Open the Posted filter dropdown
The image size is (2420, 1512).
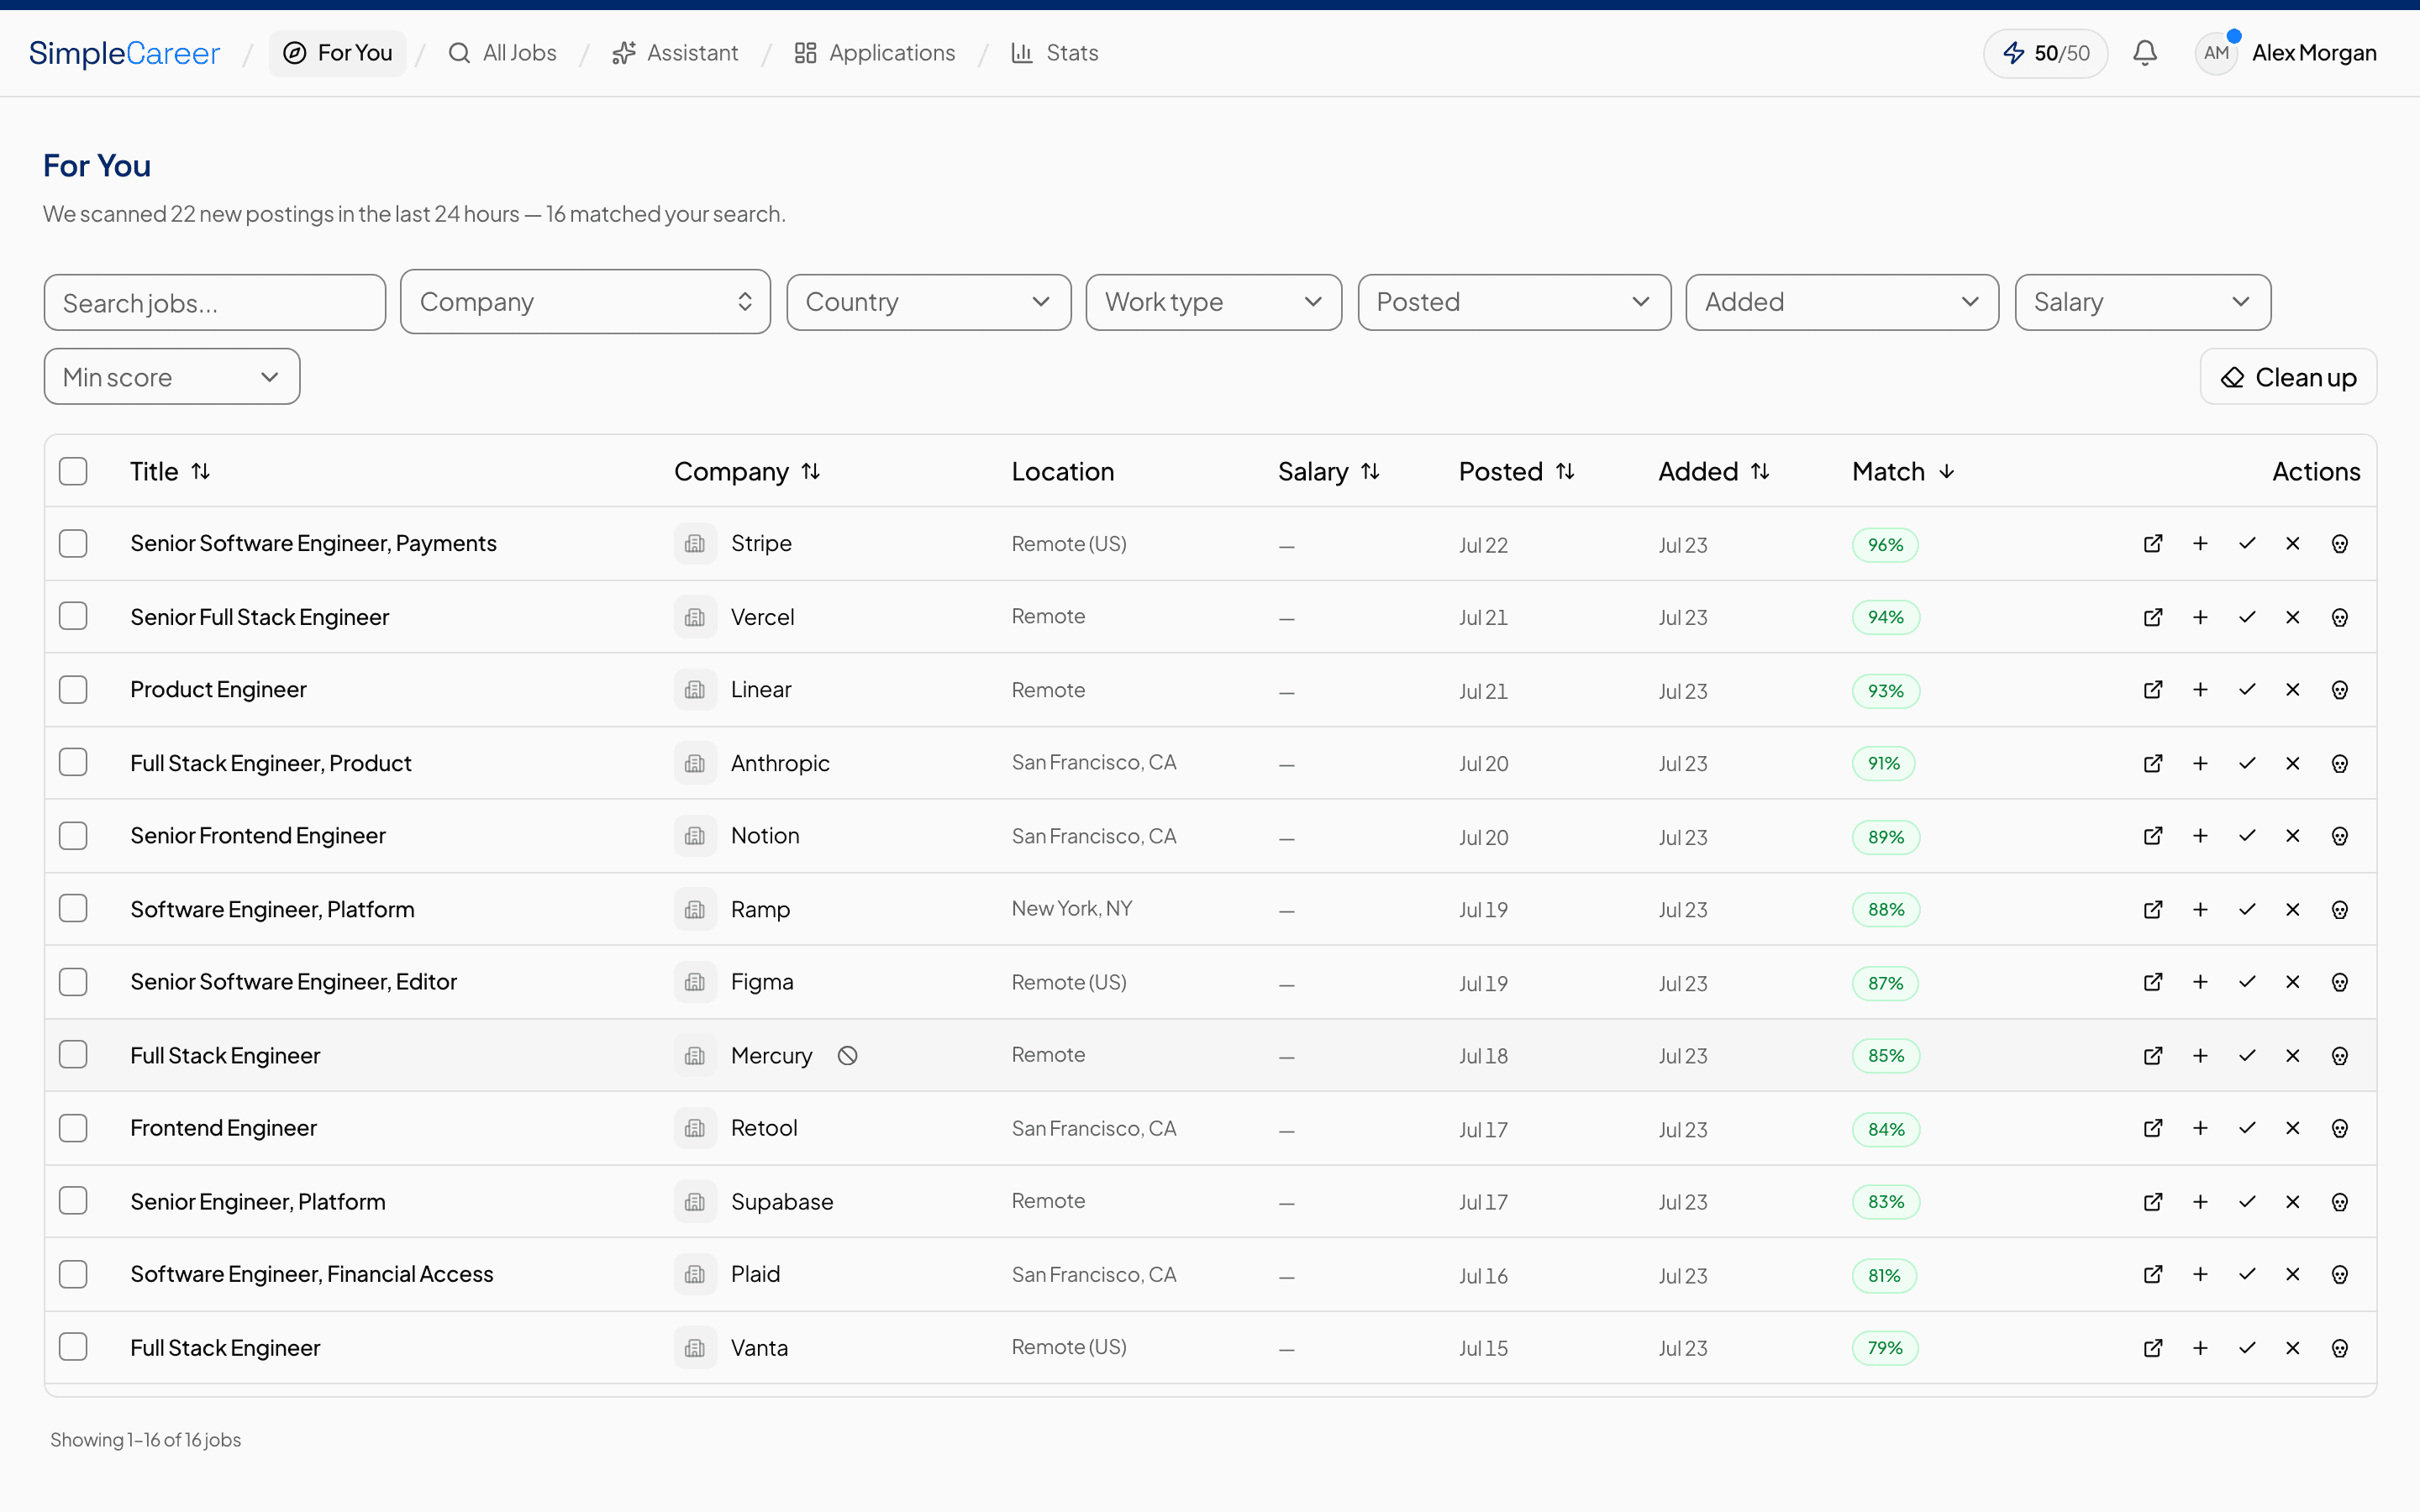(x=1514, y=302)
